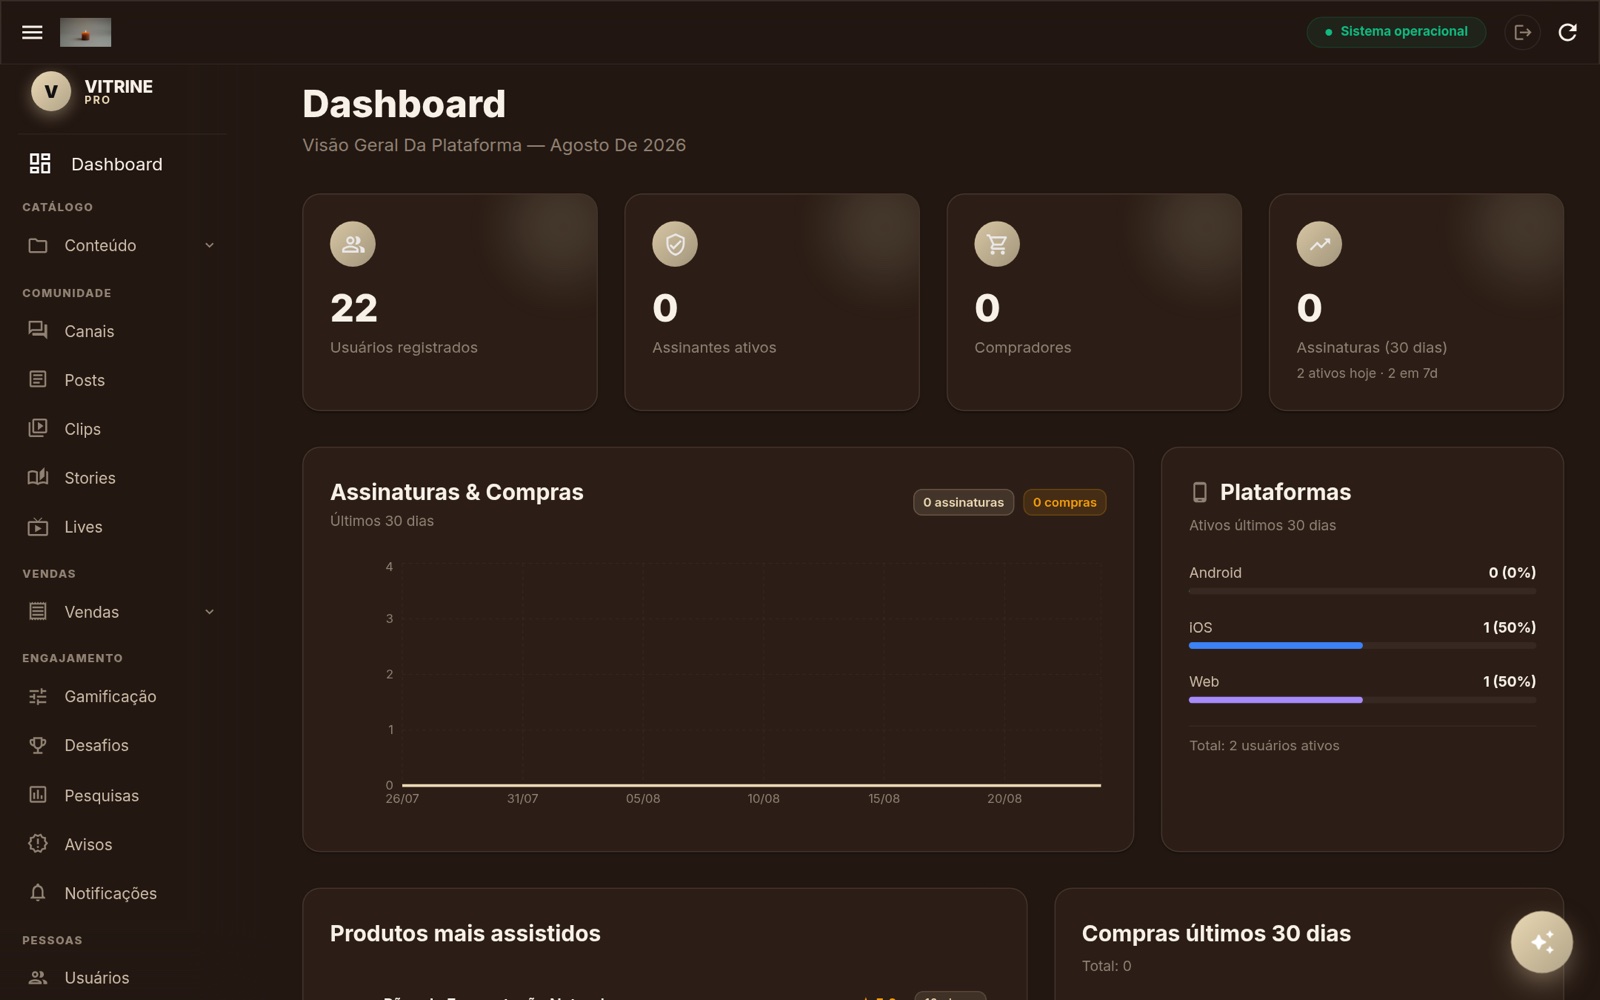Toggle the hamburger sidebar menu
Screen dimensions: 1600x1000
point(32,32)
